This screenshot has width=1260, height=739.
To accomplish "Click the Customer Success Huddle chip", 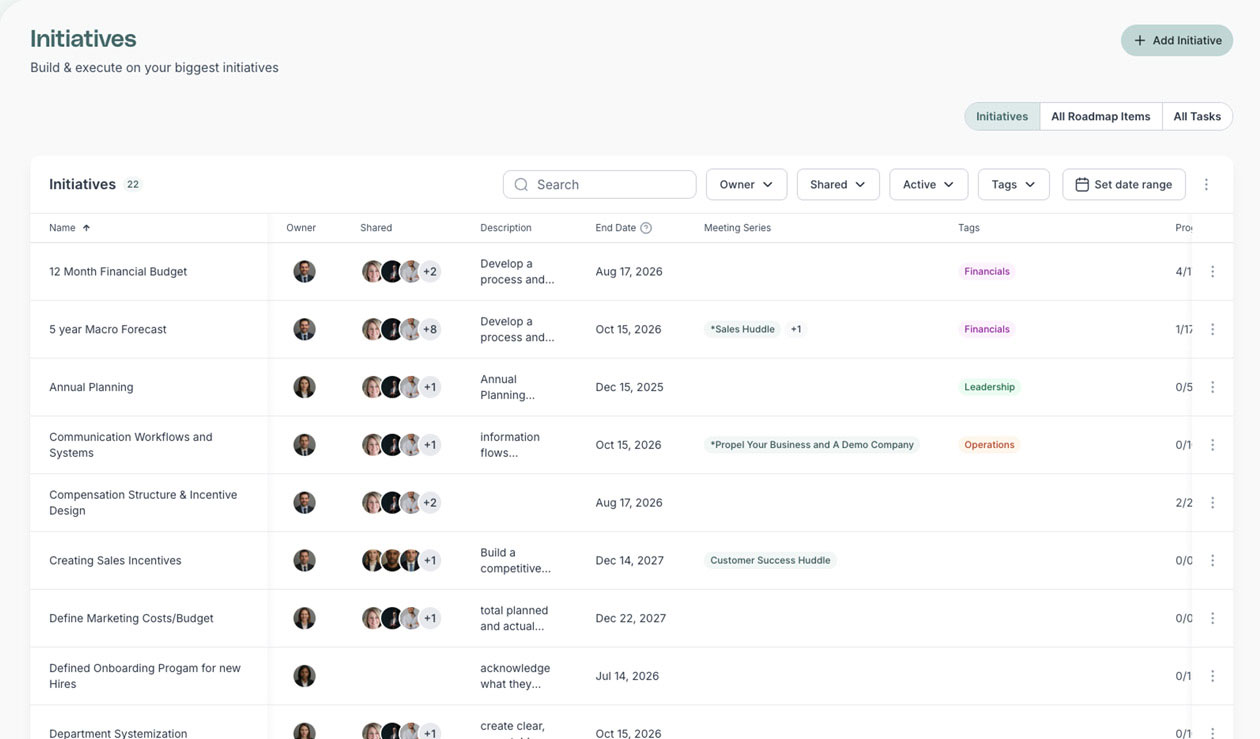I will pyautogui.click(x=770, y=560).
